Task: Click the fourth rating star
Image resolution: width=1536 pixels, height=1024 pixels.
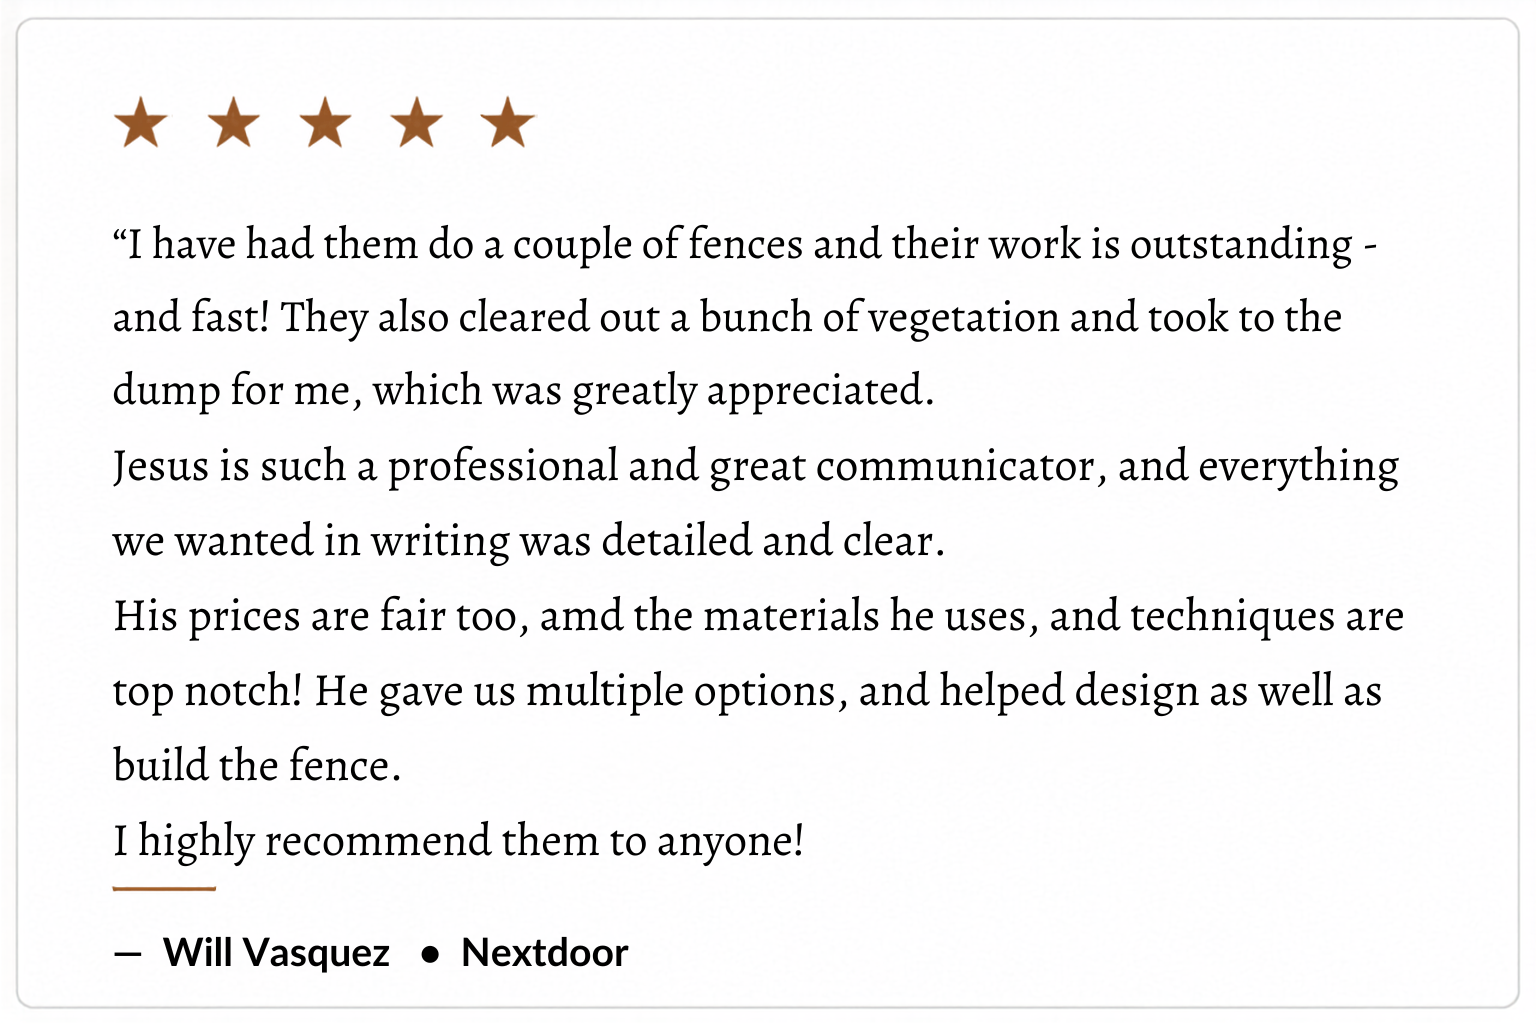Action: [x=416, y=123]
